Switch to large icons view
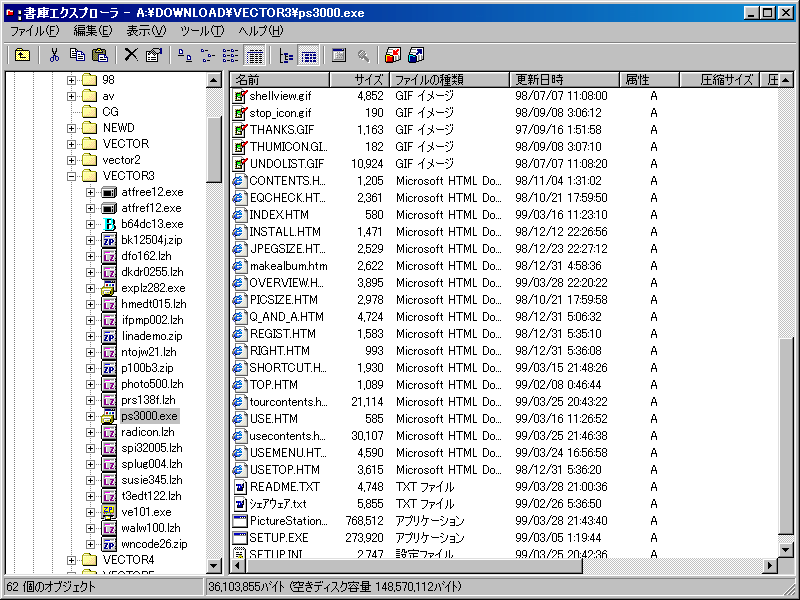 186,55
